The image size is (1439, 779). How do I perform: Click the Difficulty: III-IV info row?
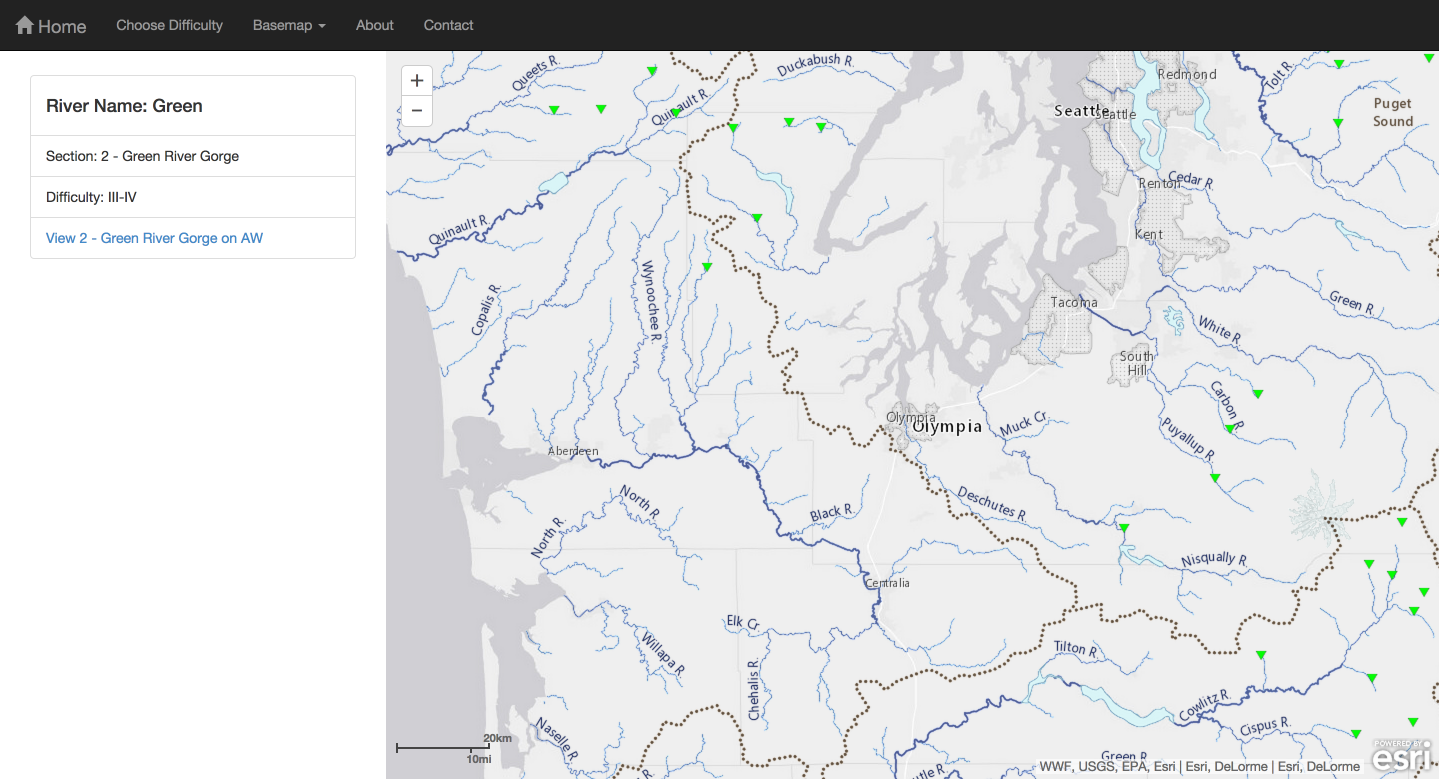pos(193,197)
